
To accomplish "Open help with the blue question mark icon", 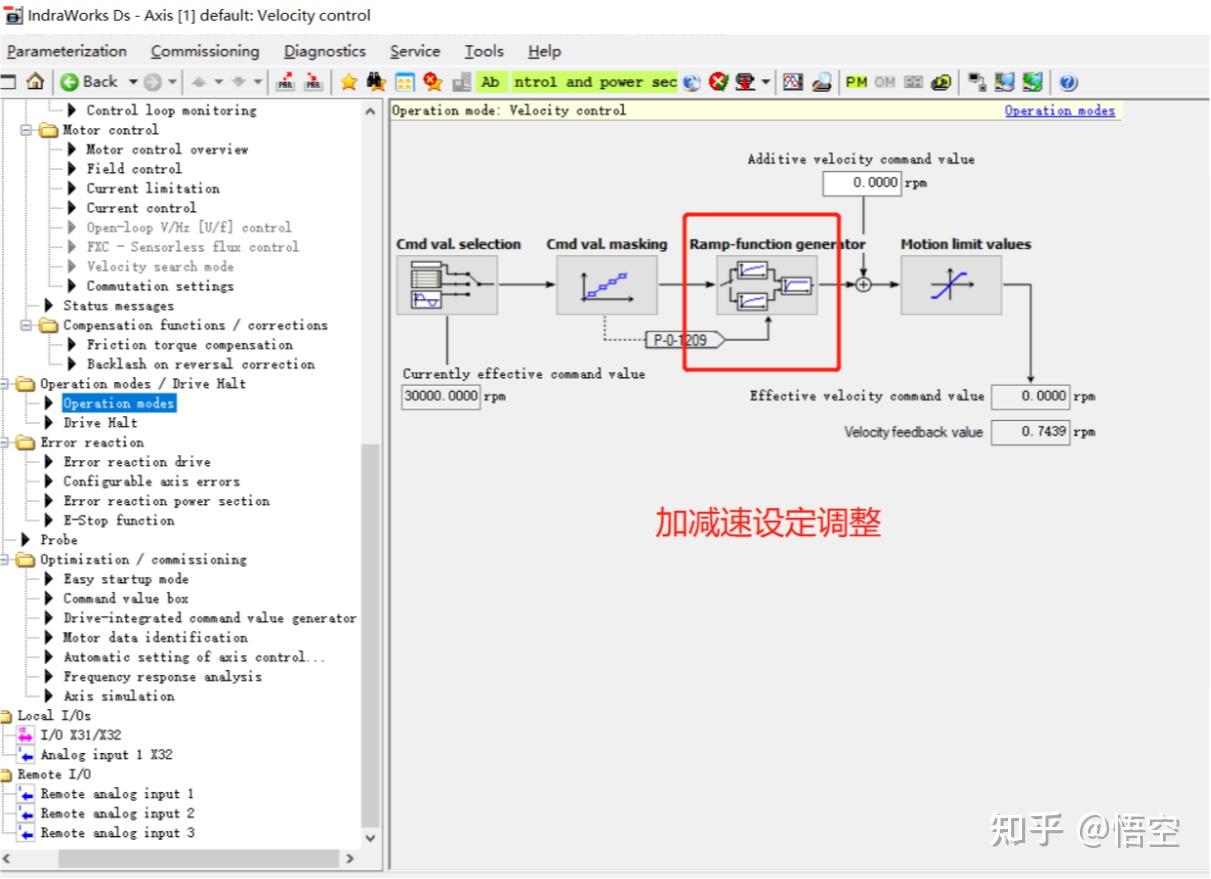I will (1069, 83).
